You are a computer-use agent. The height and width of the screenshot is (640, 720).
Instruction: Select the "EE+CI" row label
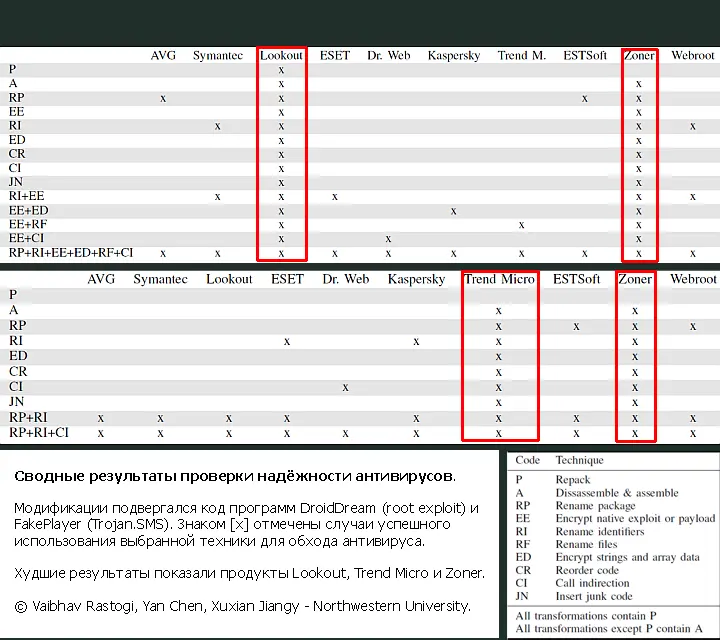[x=27, y=238]
